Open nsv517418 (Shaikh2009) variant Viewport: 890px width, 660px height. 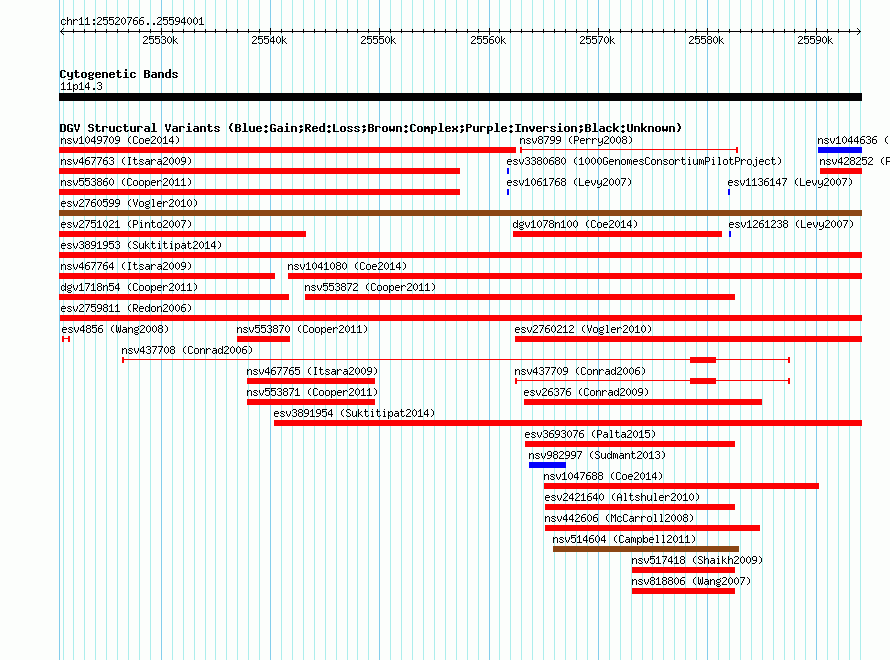[x=683, y=570]
